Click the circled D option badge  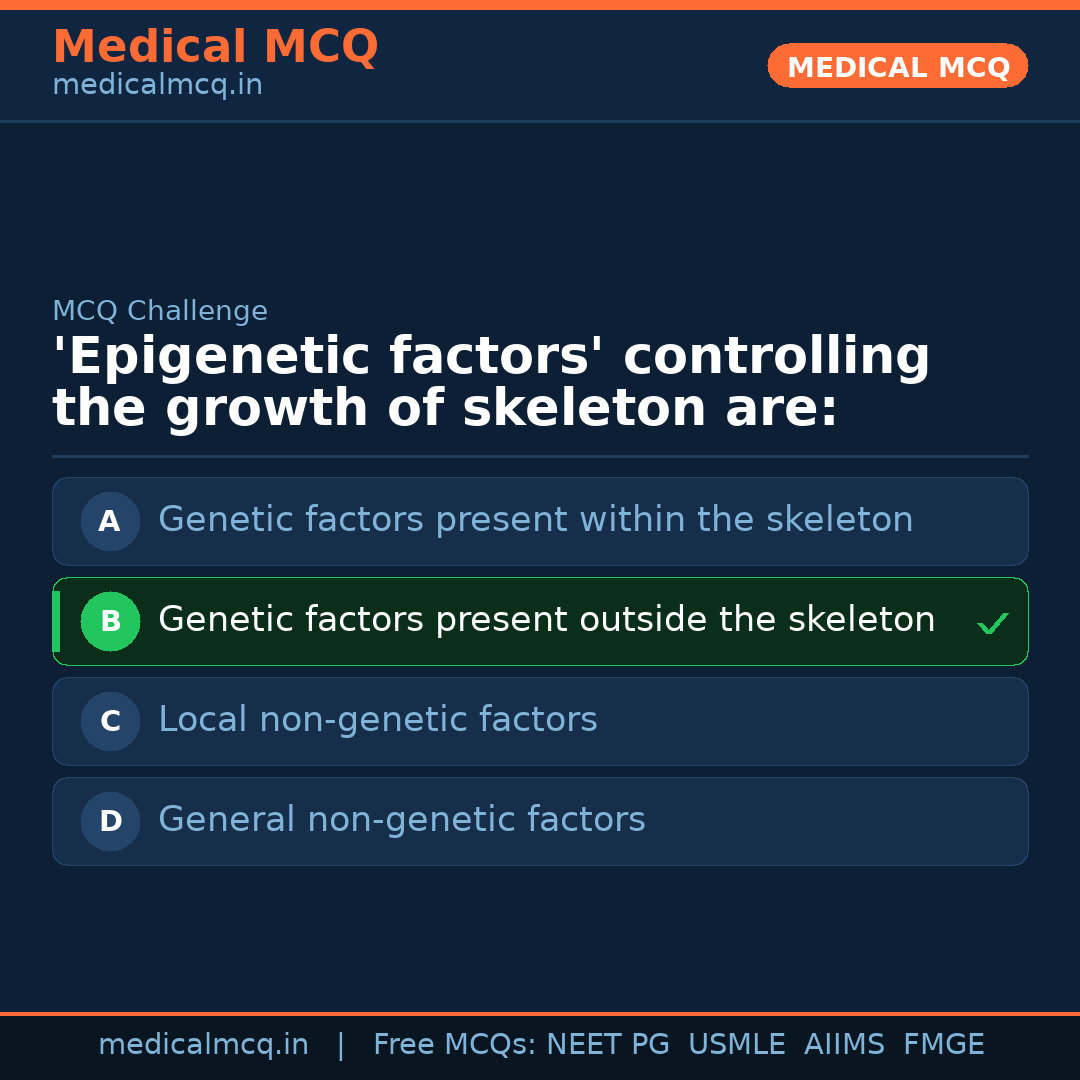pyautogui.click(x=110, y=821)
